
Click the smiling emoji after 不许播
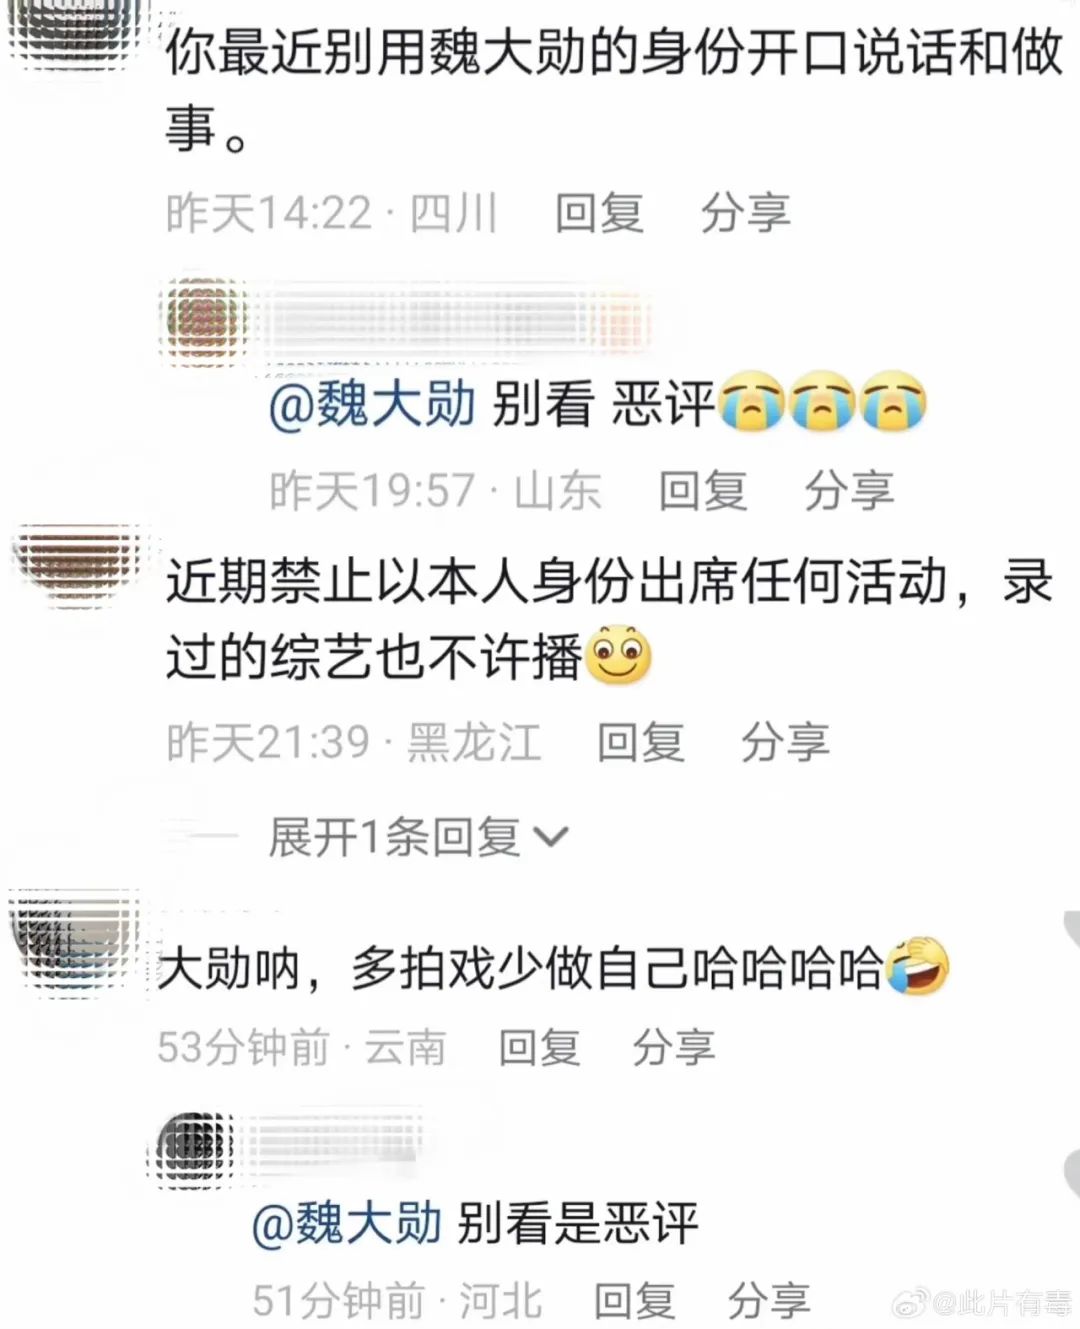click(x=618, y=657)
